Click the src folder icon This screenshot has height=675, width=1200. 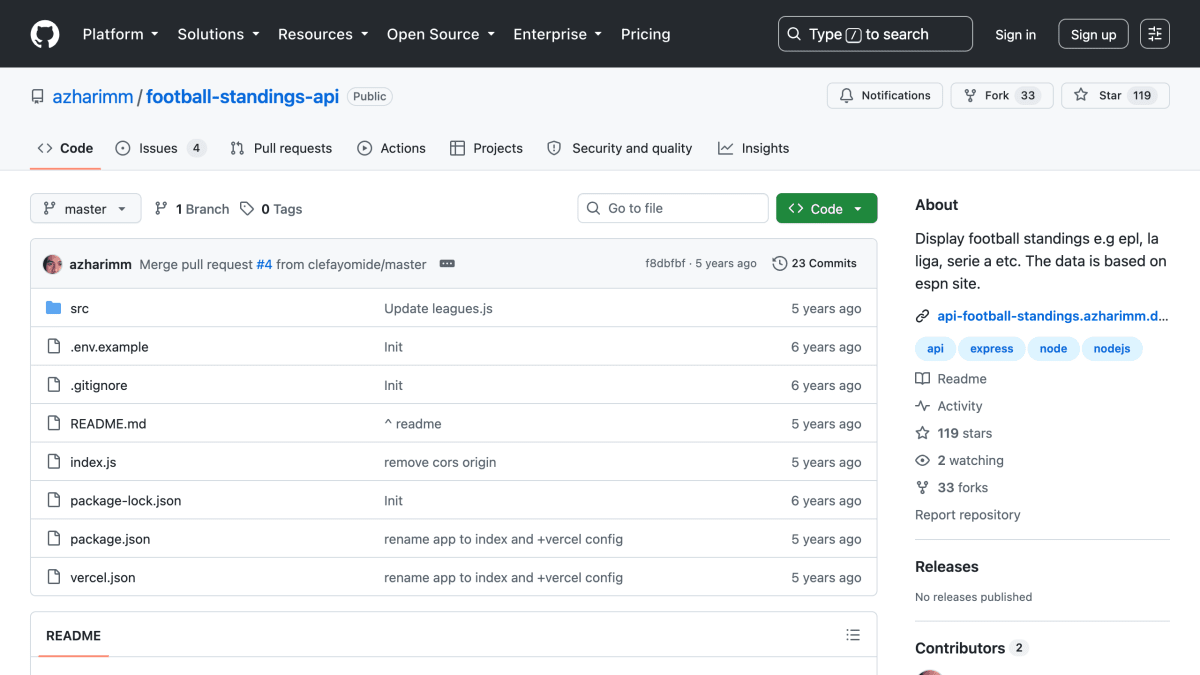54,308
